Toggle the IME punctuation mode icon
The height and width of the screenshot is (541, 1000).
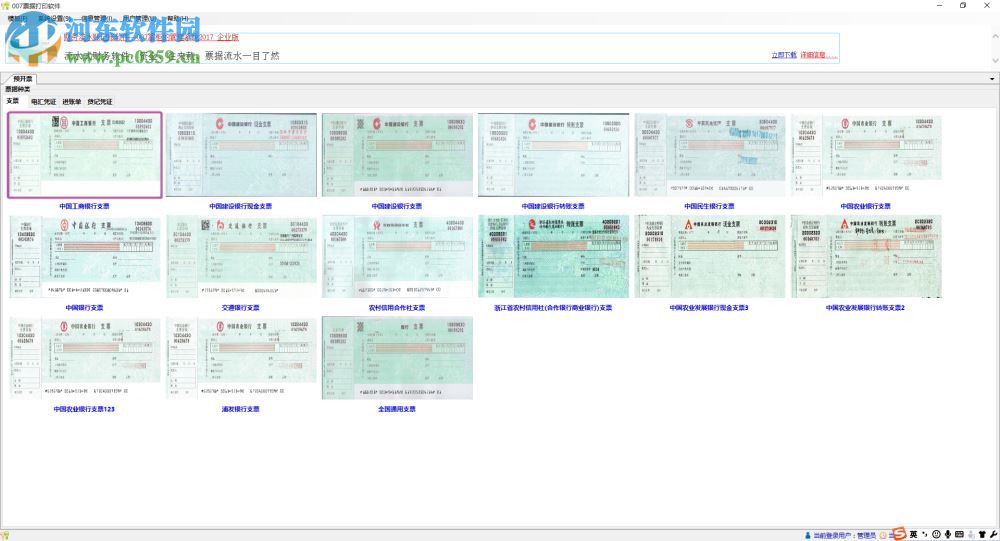pyautogui.click(x=925, y=534)
